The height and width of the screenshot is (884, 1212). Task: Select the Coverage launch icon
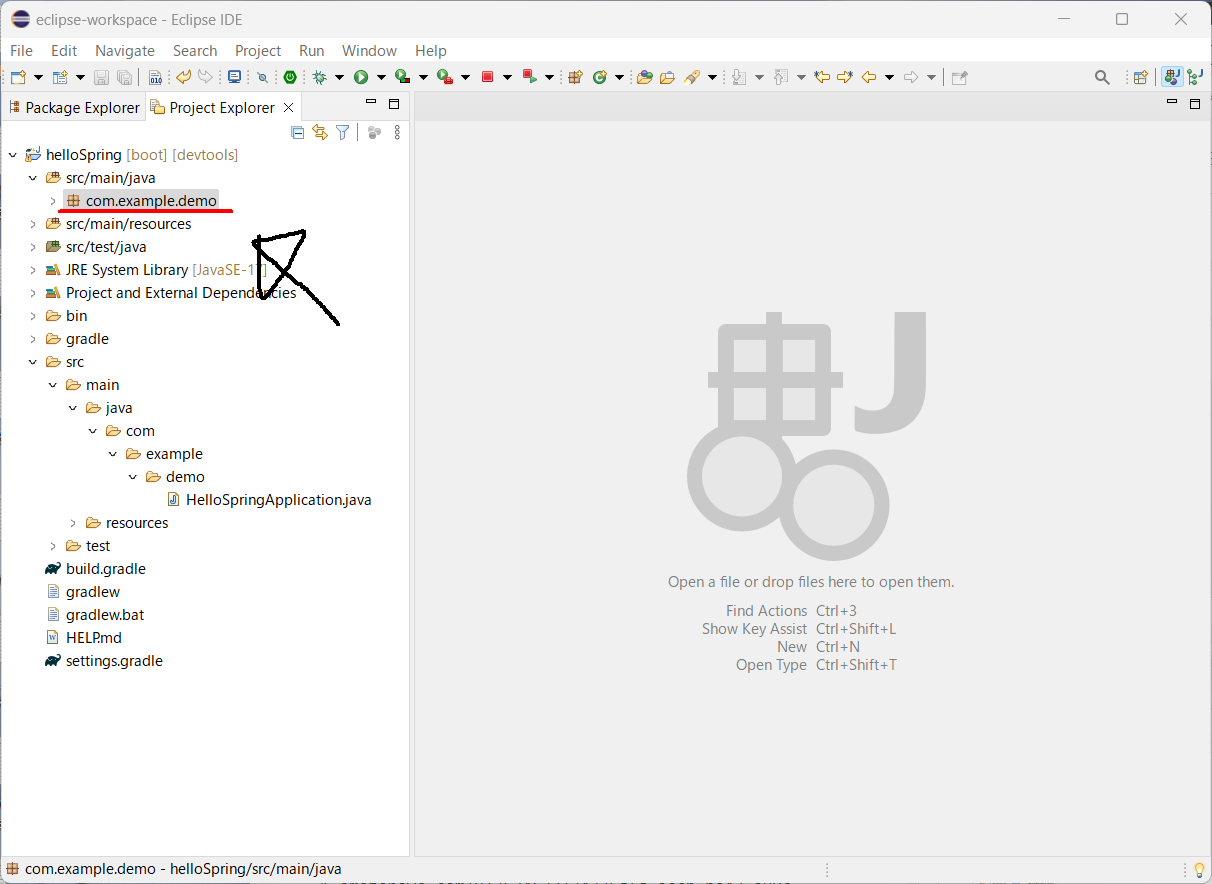[x=403, y=77]
